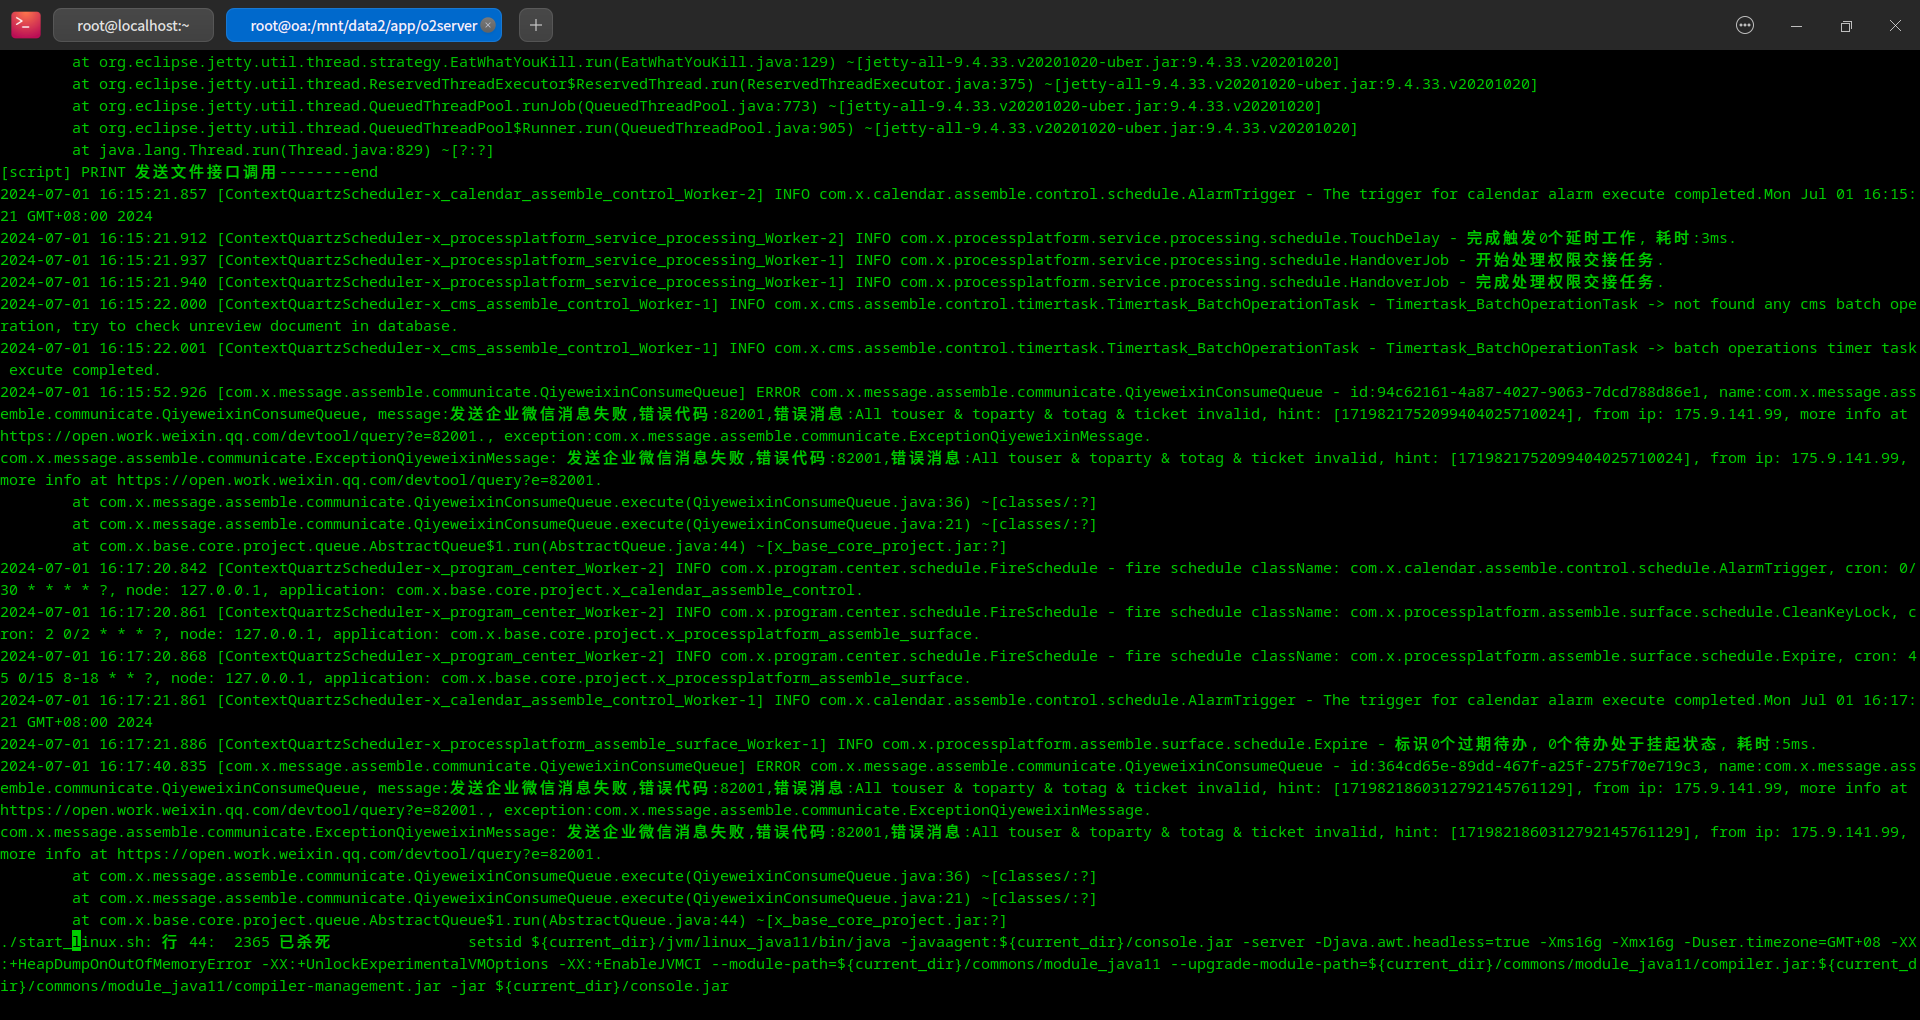
Task: Click the text "标识0个过期待办"
Action: 1462,744
